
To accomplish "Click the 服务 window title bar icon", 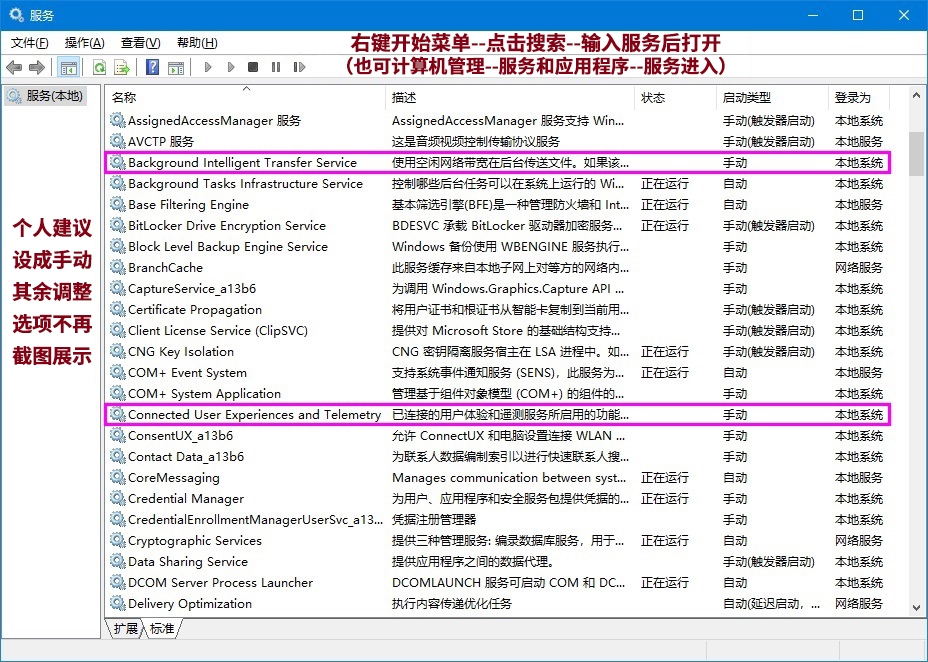I will click(x=17, y=15).
